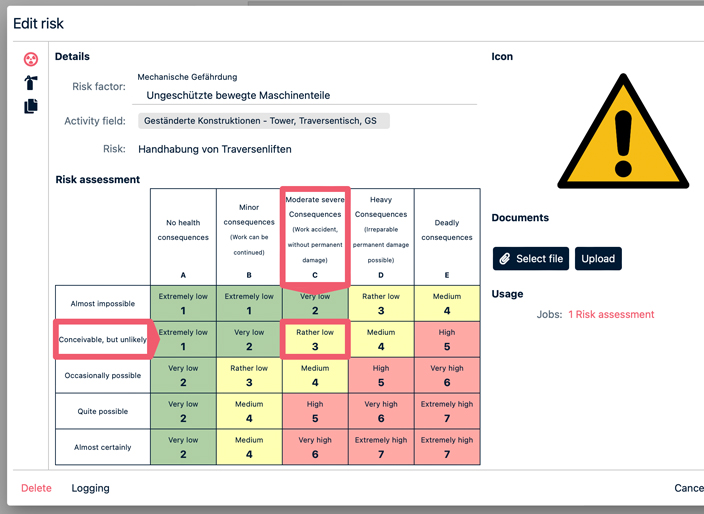Select the Conceivable, but unlikely row header
Image resolution: width=704 pixels, height=514 pixels.
(x=102, y=339)
